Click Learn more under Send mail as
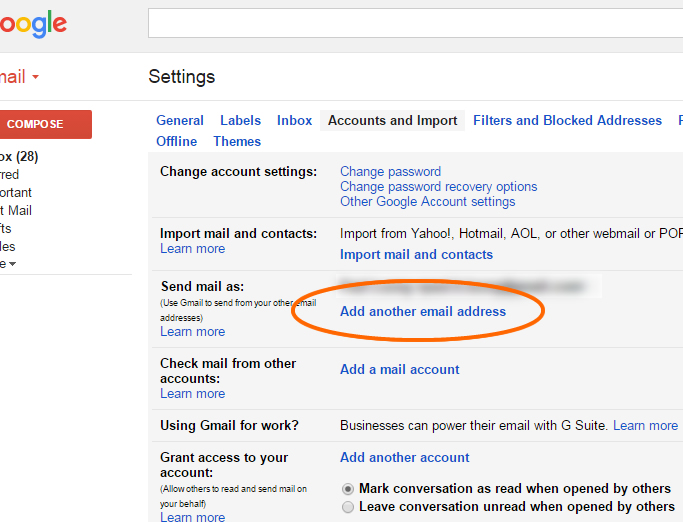 click(193, 332)
